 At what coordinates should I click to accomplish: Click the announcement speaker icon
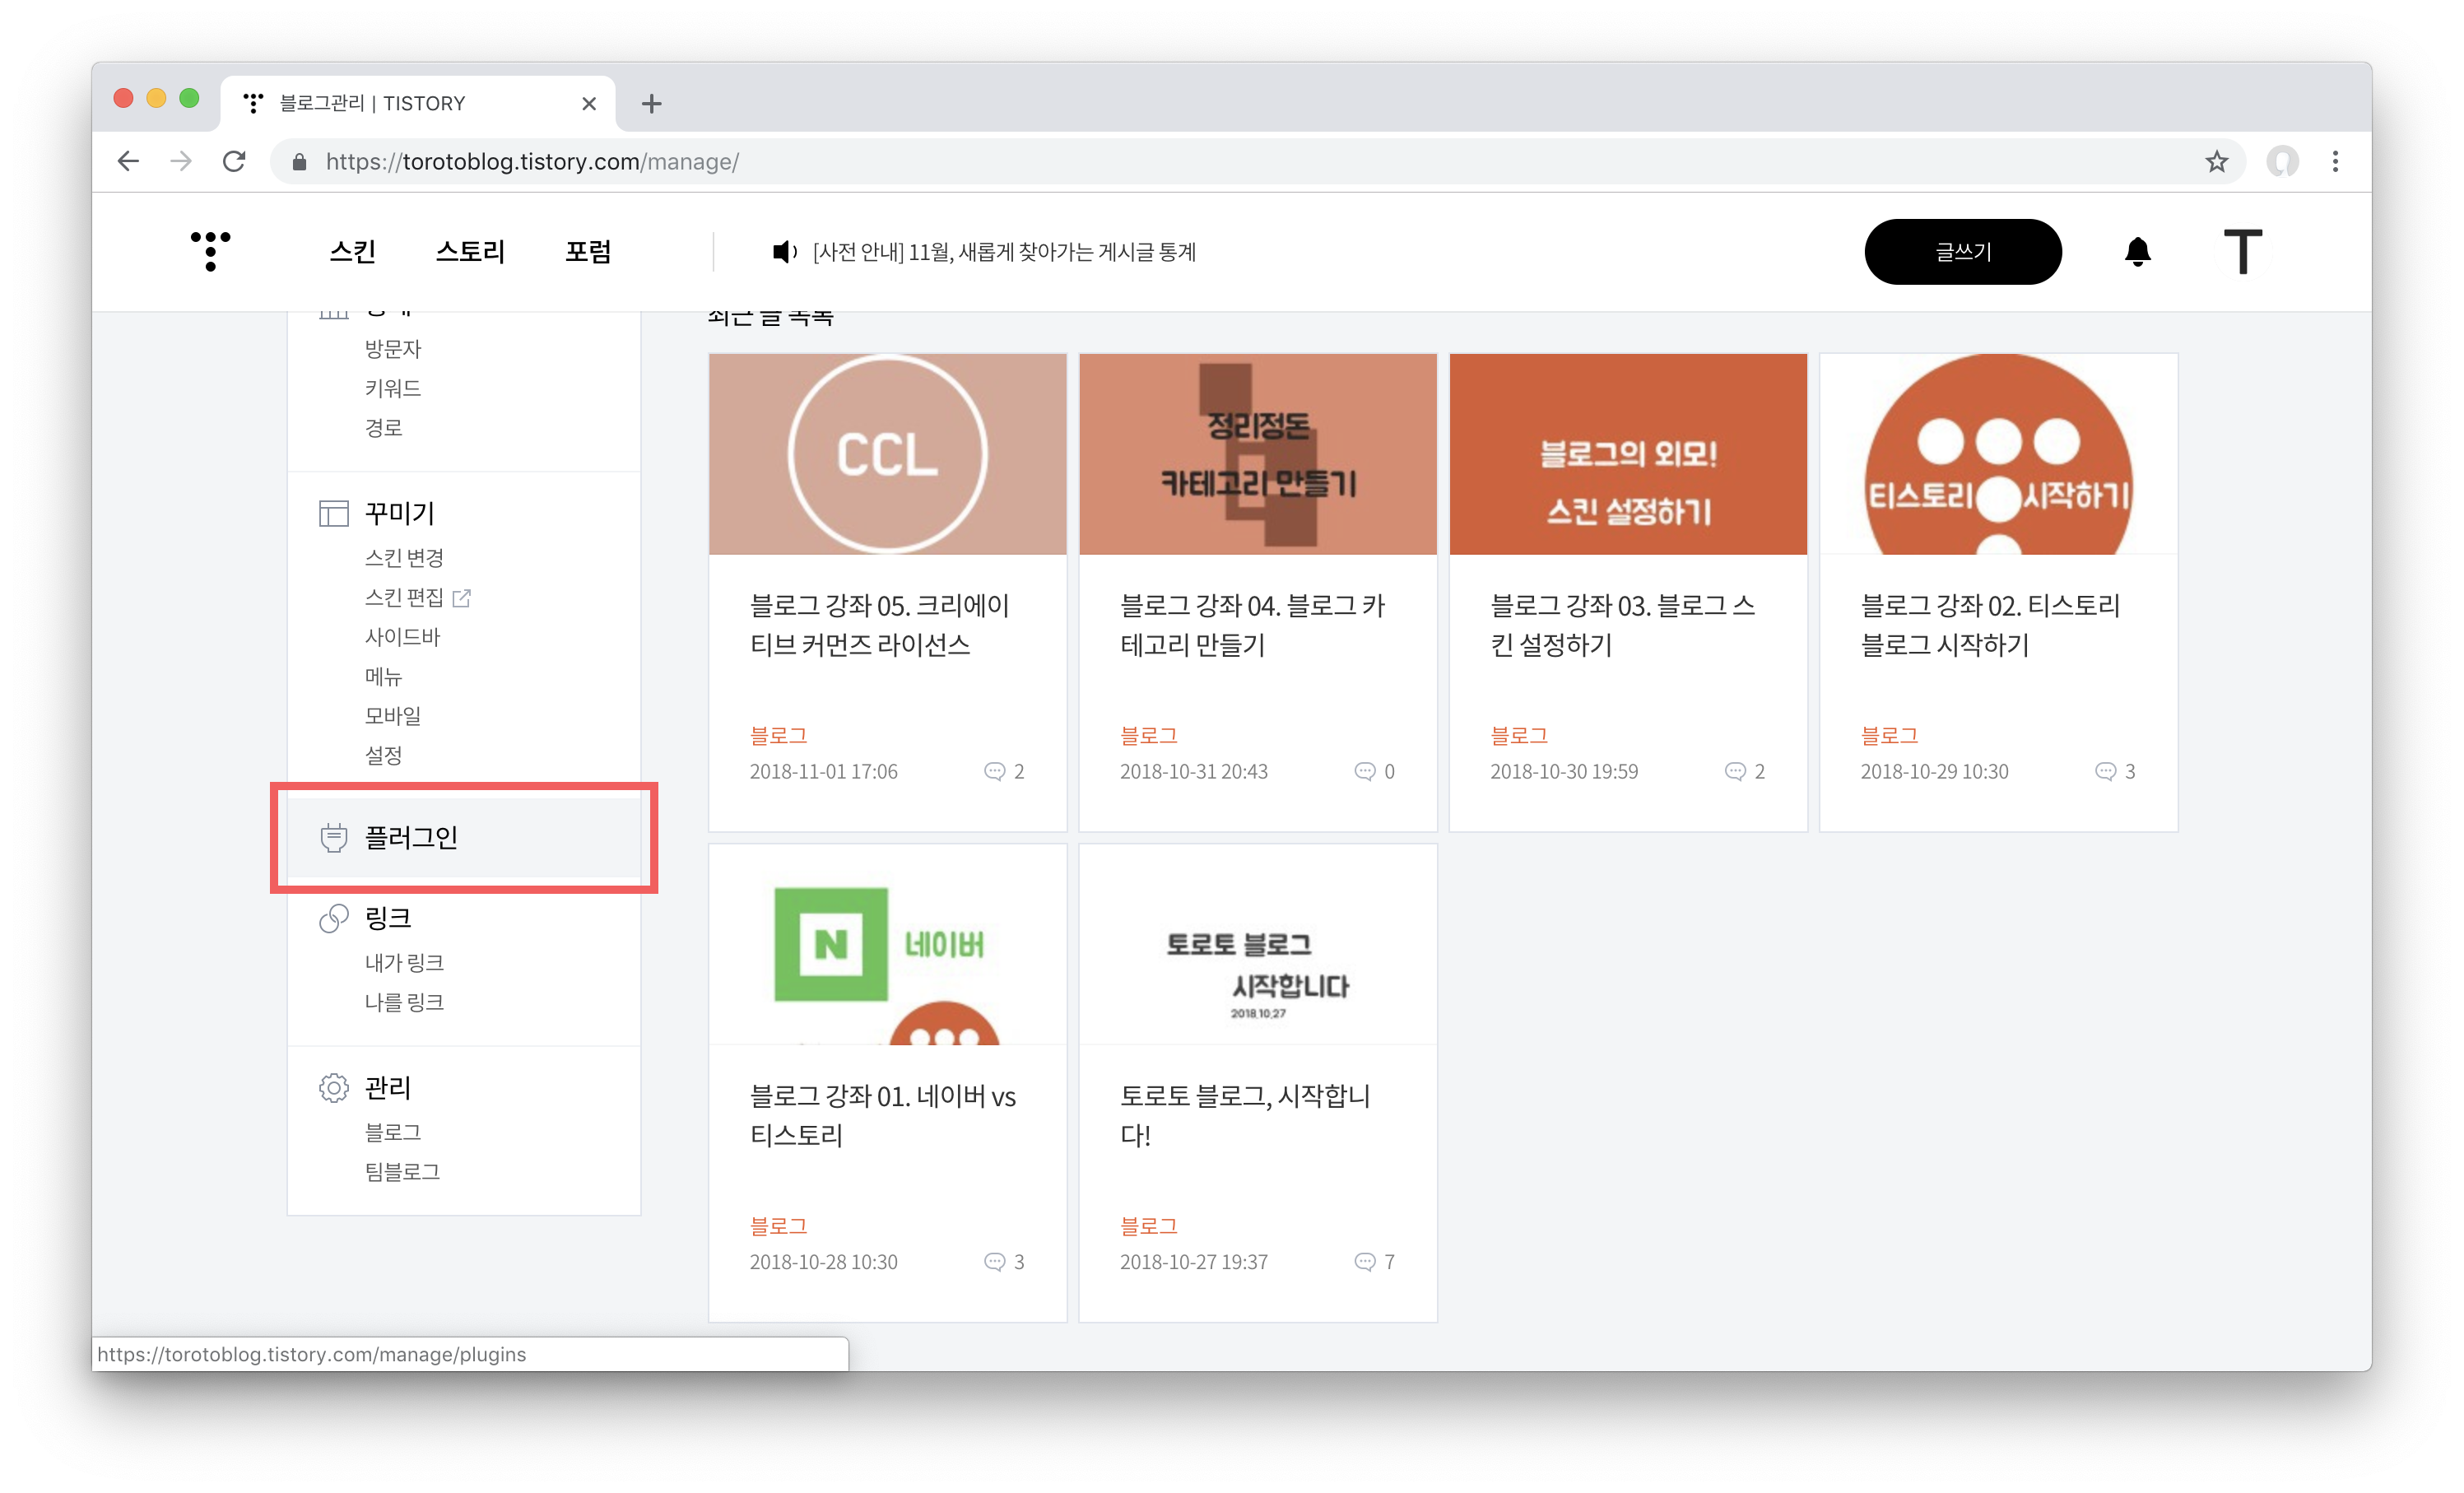point(784,252)
